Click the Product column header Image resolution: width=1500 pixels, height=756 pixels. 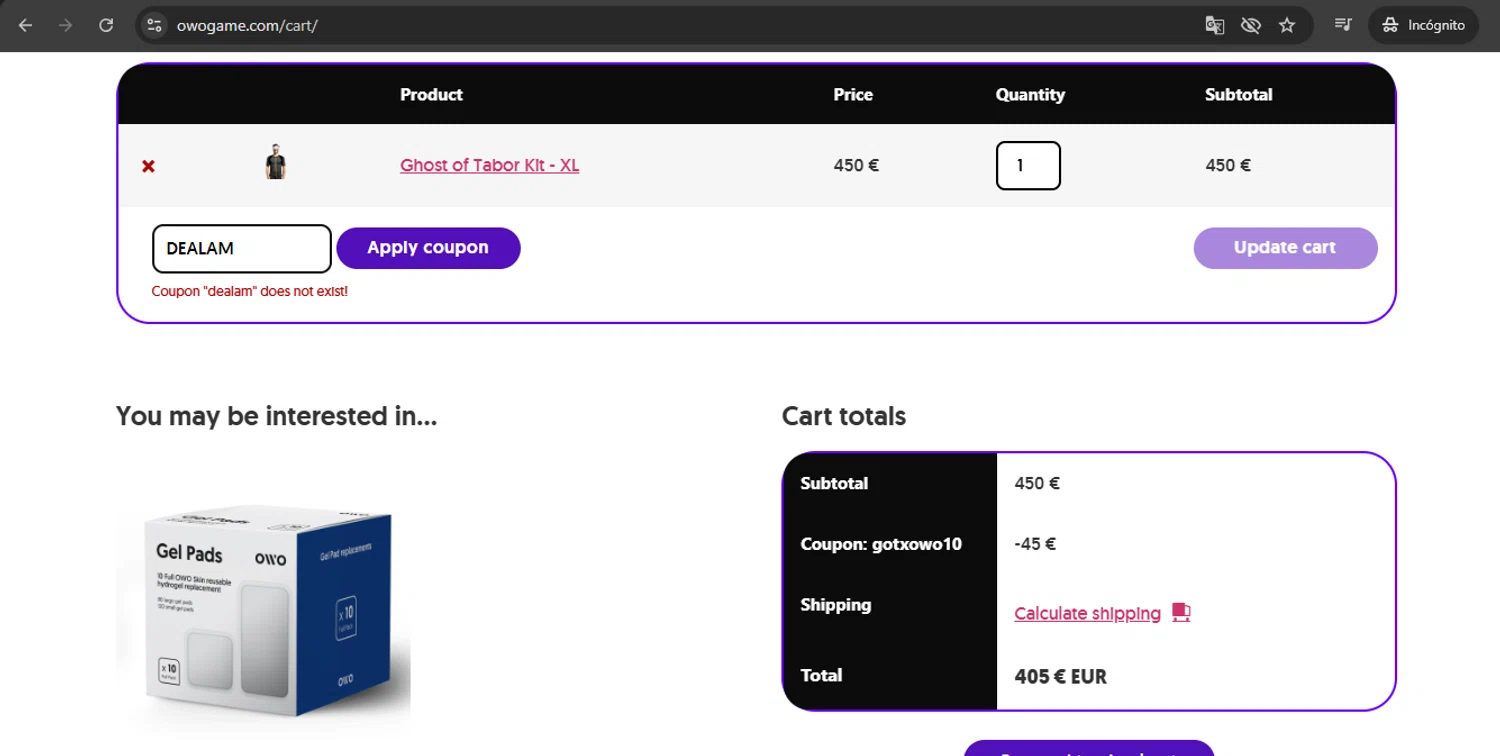431,95
